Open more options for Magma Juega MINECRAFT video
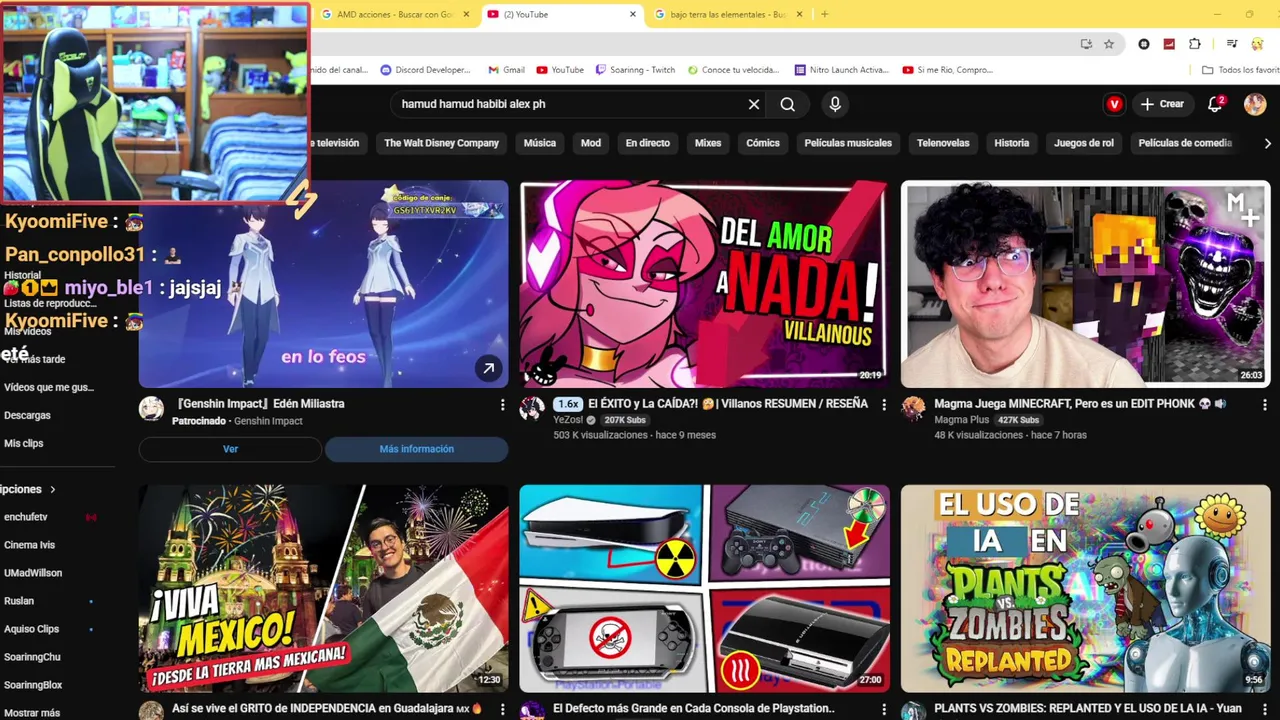1280x720 pixels. 1264,405
